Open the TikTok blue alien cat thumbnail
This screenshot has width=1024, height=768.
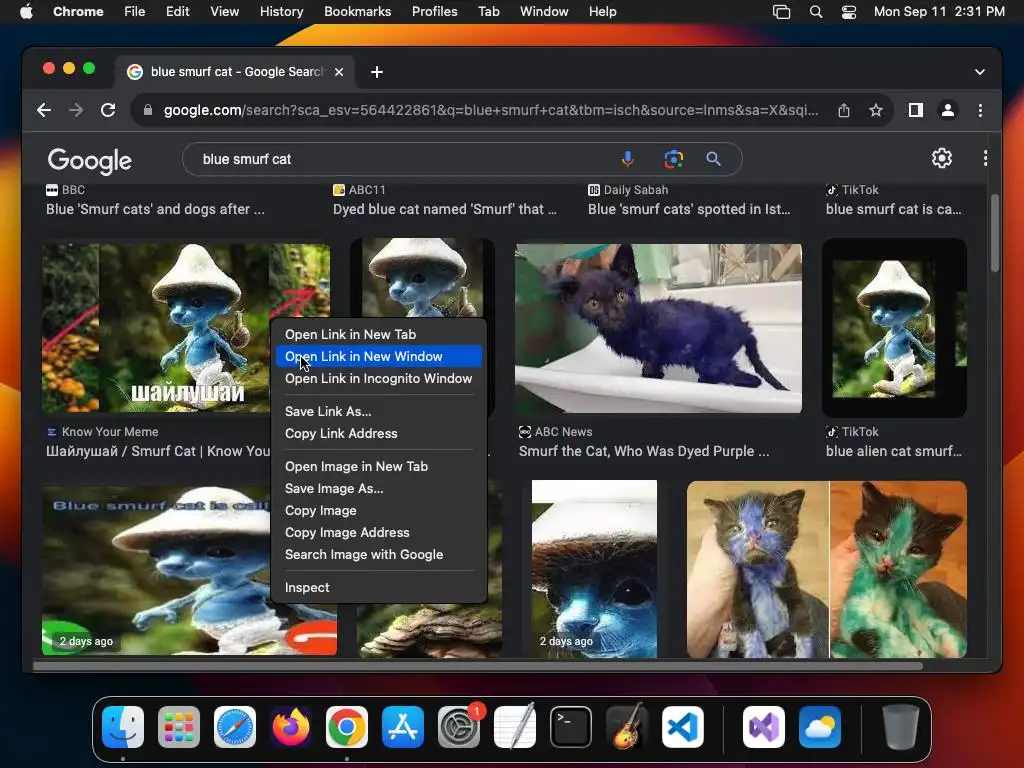(894, 328)
